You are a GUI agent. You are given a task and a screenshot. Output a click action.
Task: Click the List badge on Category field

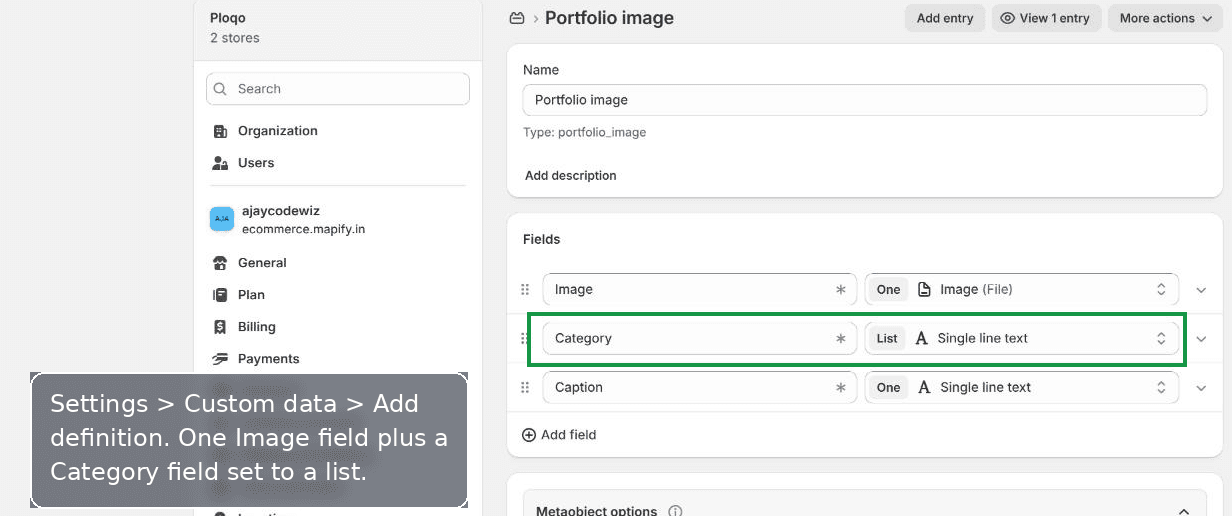pyautogui.click(x=887, y=338)
